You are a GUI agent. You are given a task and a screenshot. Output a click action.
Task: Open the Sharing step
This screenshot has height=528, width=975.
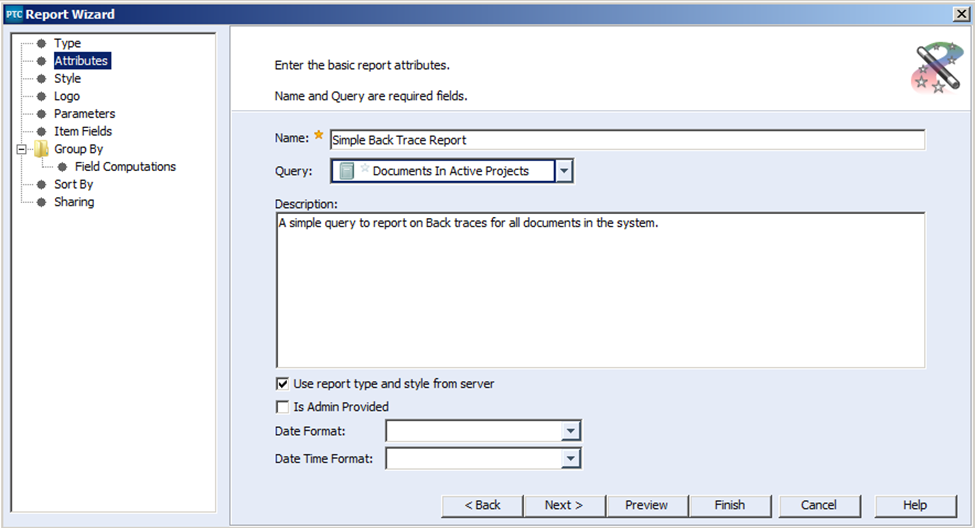(x=74, y=202)
